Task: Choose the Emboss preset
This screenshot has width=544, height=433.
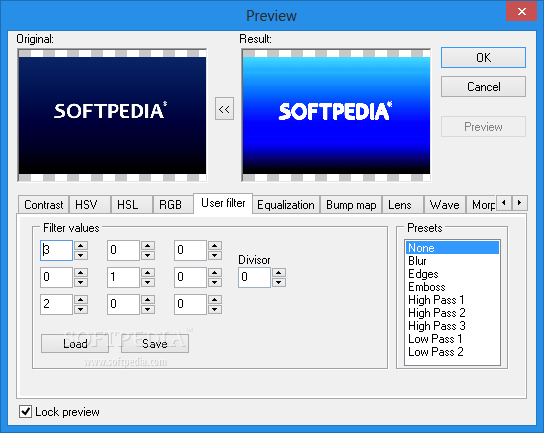Action: coord(452,287)
